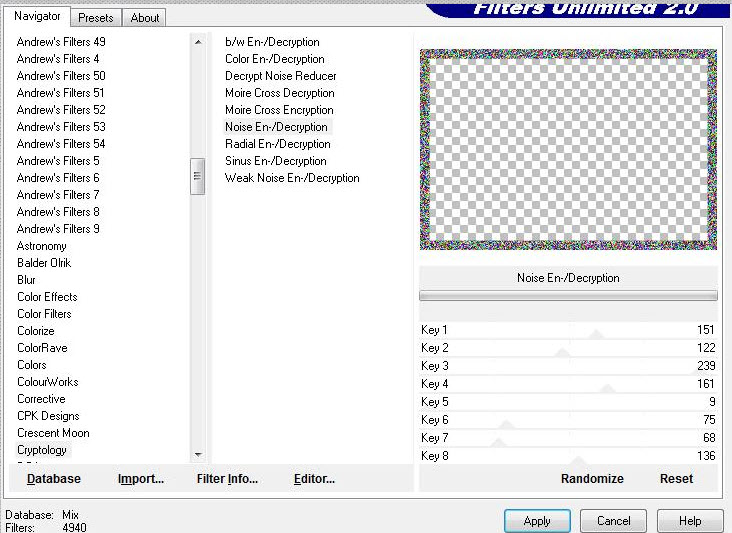732x533 pixels.
Task: Select Andrew's Filters 5 category
Action: 58,161
